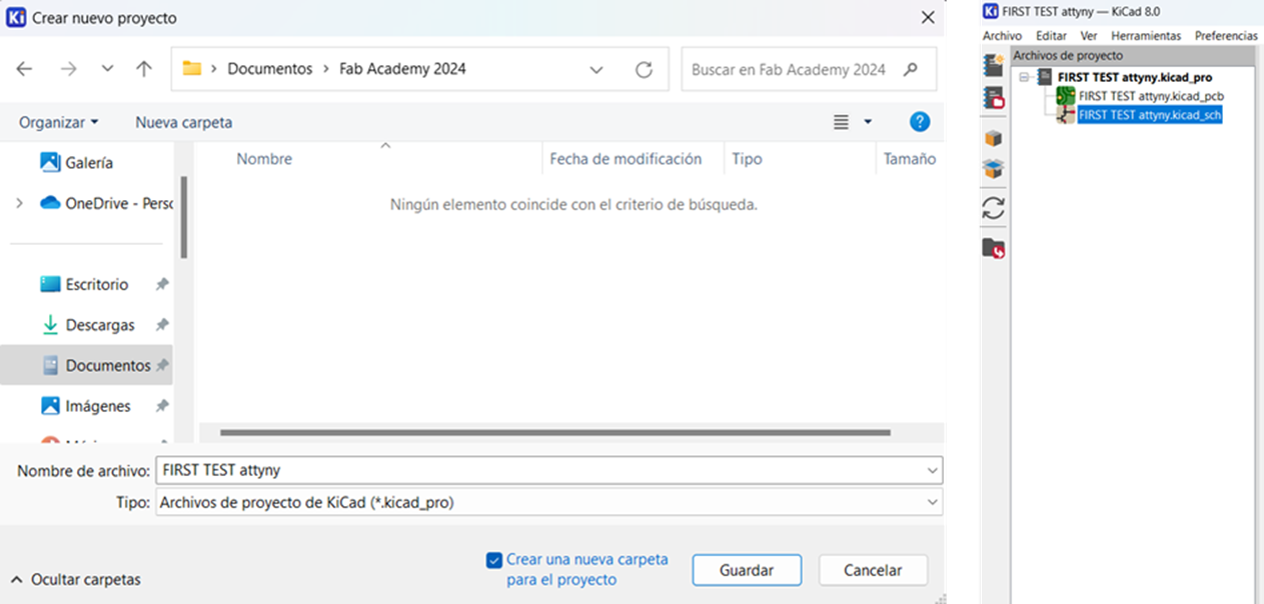Click the 'Archivos de proyecto' panel header
Screen dimensions: 1264x604
pos(1133,56)
